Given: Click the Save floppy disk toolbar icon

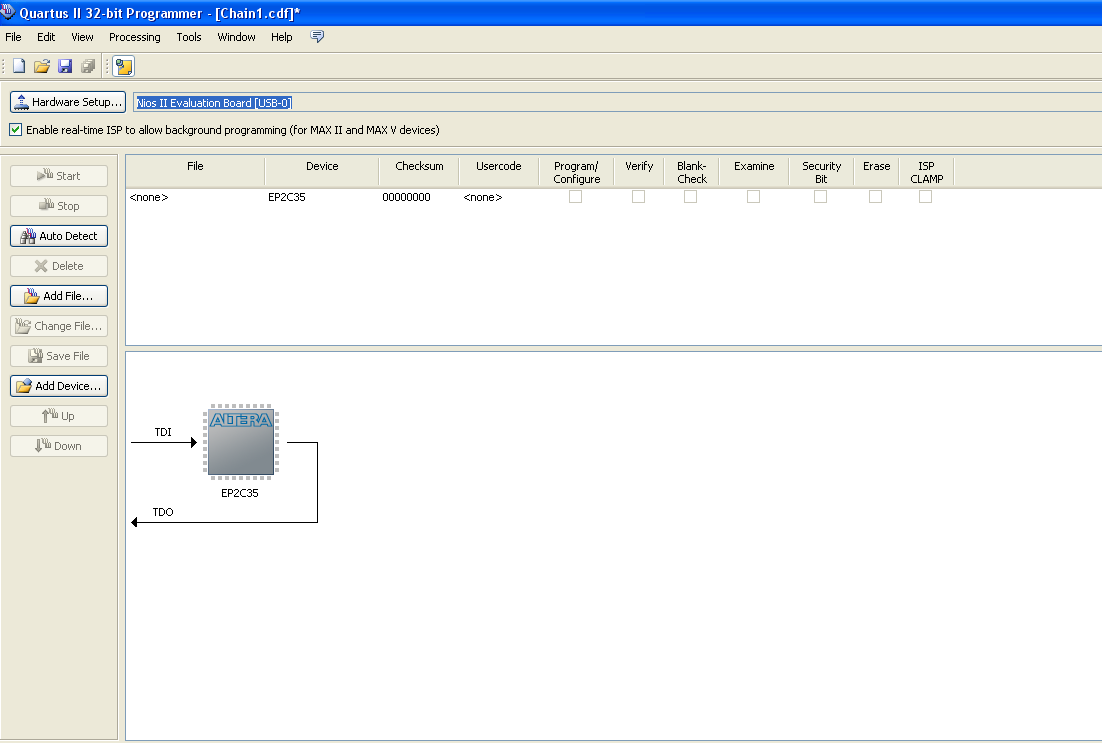Looking at the screenshot, I should click(x=65, y=66).
